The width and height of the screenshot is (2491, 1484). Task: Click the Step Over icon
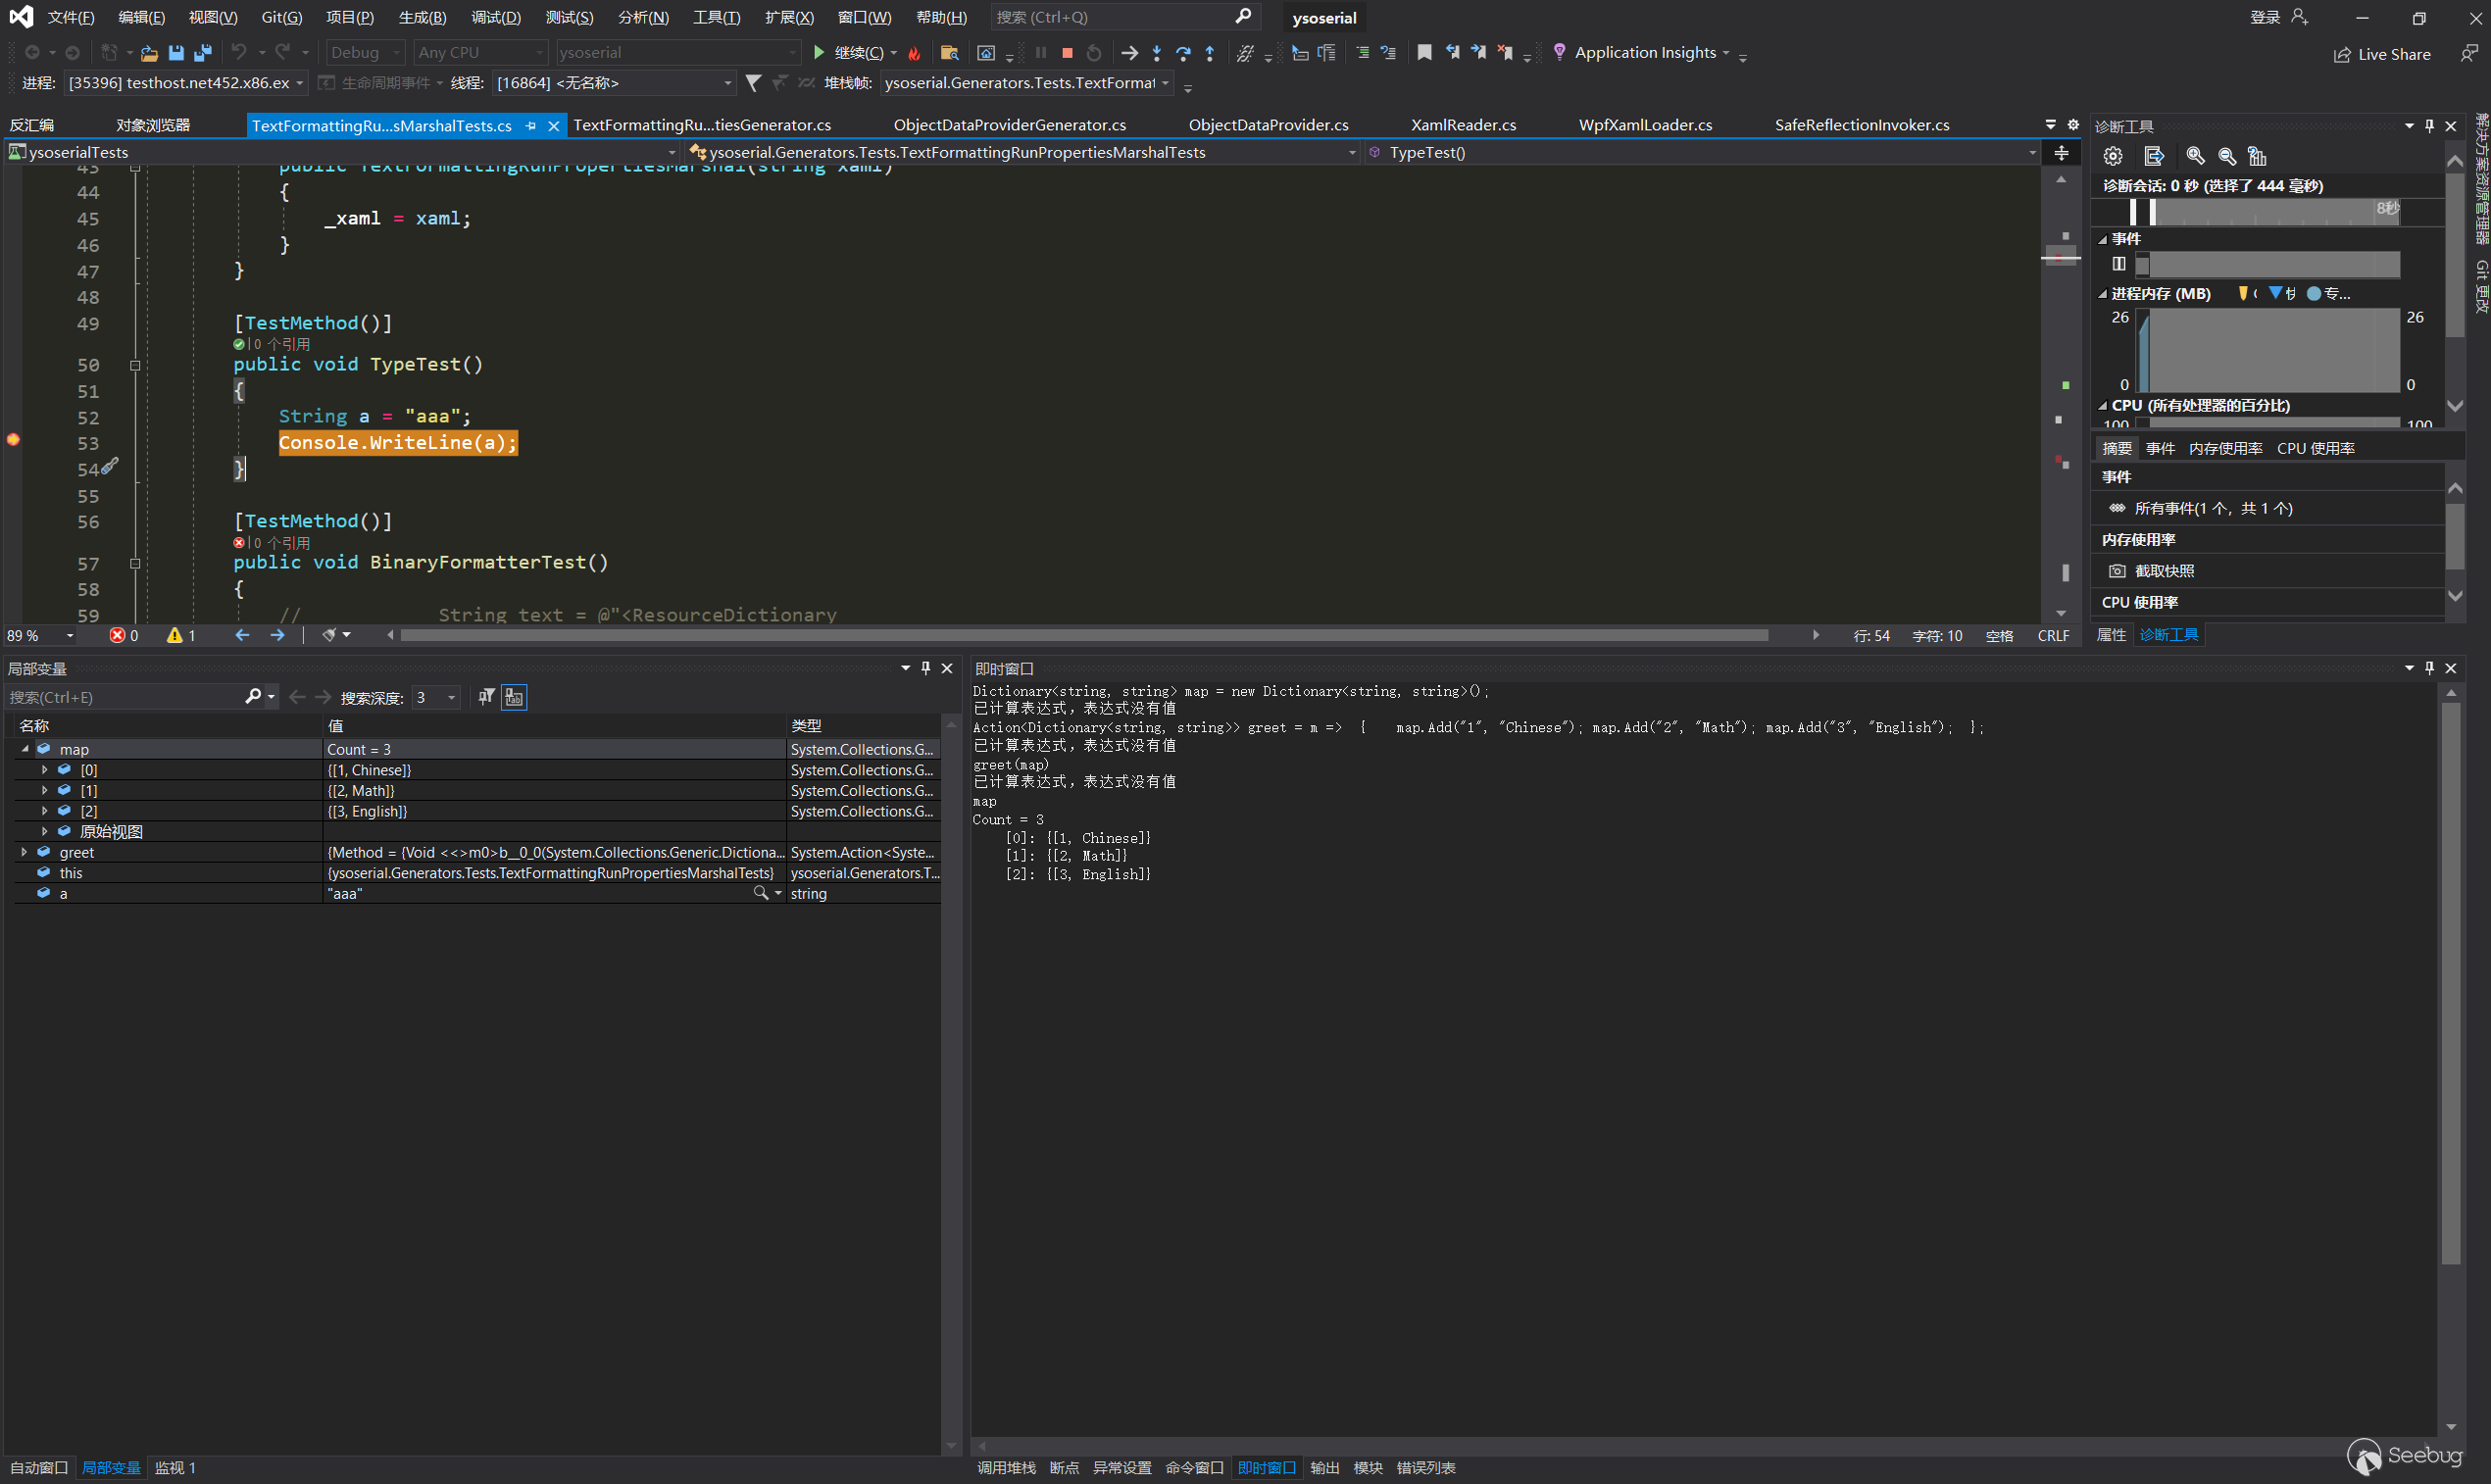1183,53
